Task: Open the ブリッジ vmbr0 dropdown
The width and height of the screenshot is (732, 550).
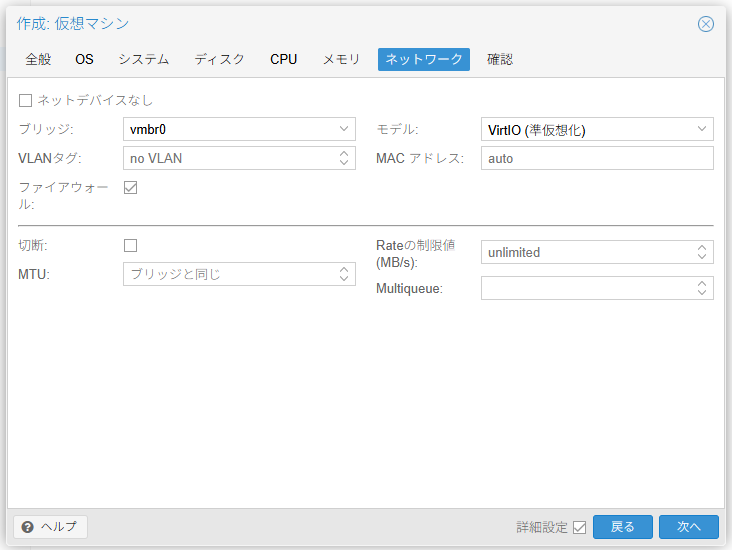Action: coord(344,129)
